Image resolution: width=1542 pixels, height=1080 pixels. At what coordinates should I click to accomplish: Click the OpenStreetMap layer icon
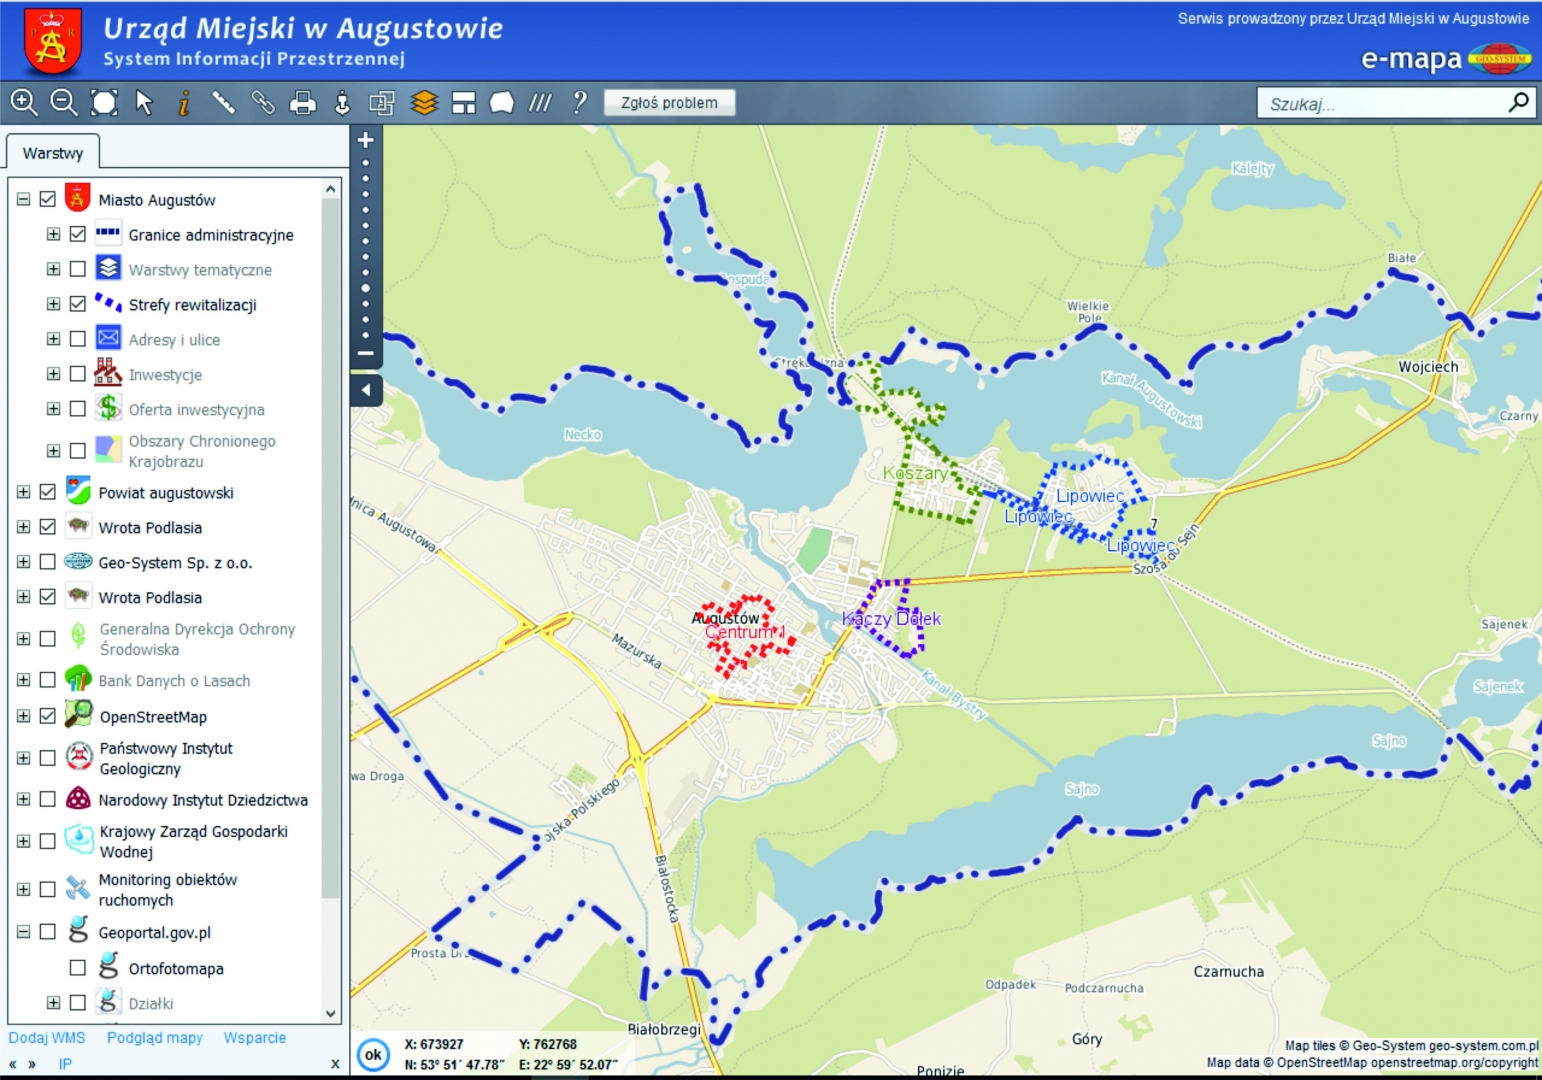click(x=78, y=714)
